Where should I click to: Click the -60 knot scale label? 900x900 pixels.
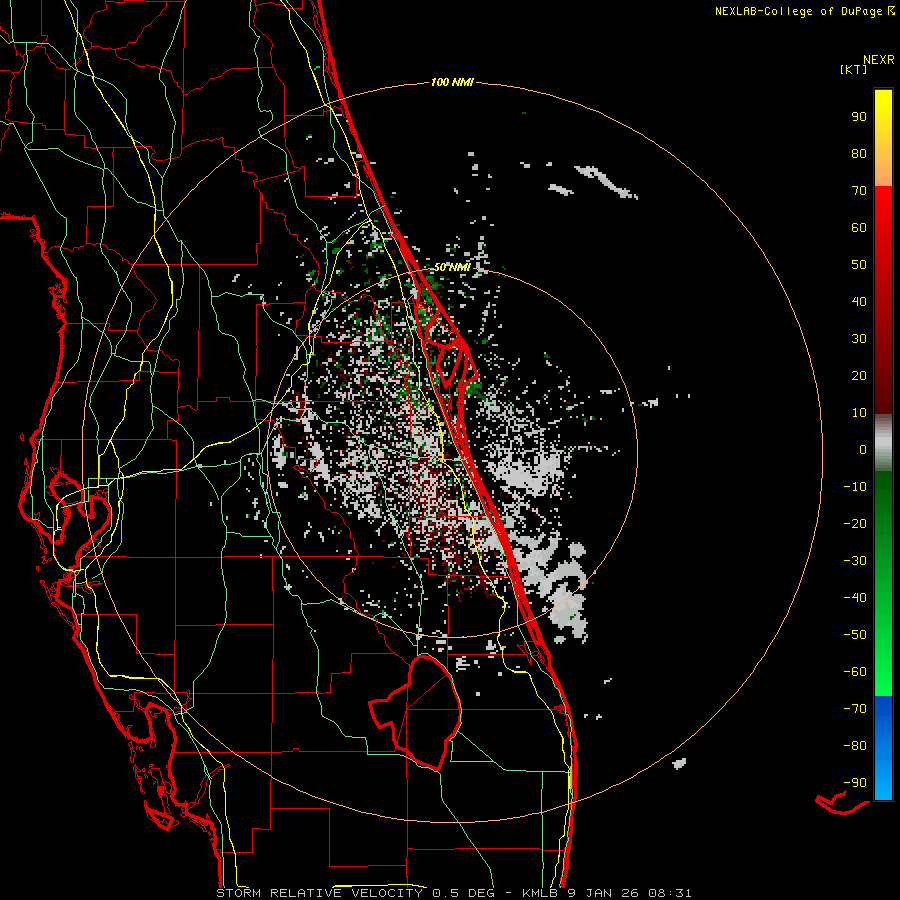point(855,672)
